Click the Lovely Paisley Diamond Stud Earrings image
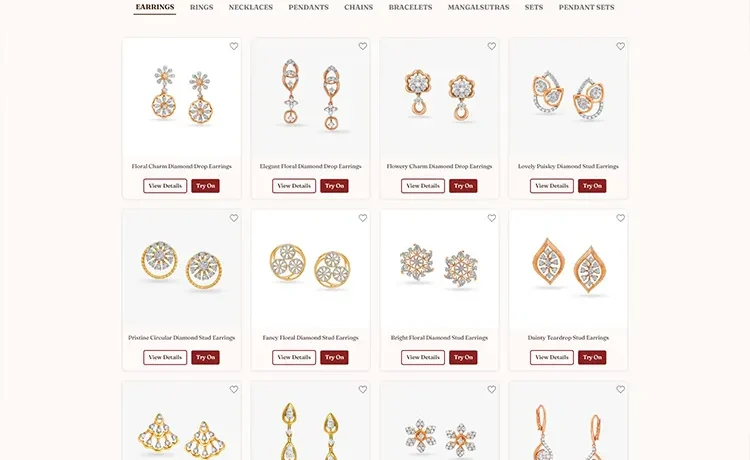Viewport: 750px width, 460px height. pyautogui.click(x=568, y=97)
